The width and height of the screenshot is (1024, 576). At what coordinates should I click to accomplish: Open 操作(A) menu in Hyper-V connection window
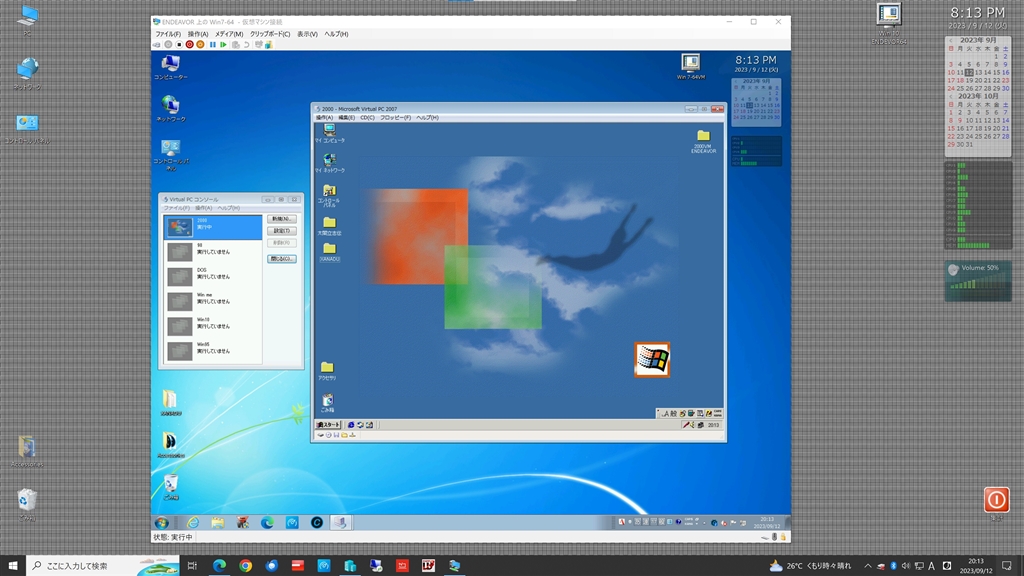pyautogui.click(x=198, y=34)
